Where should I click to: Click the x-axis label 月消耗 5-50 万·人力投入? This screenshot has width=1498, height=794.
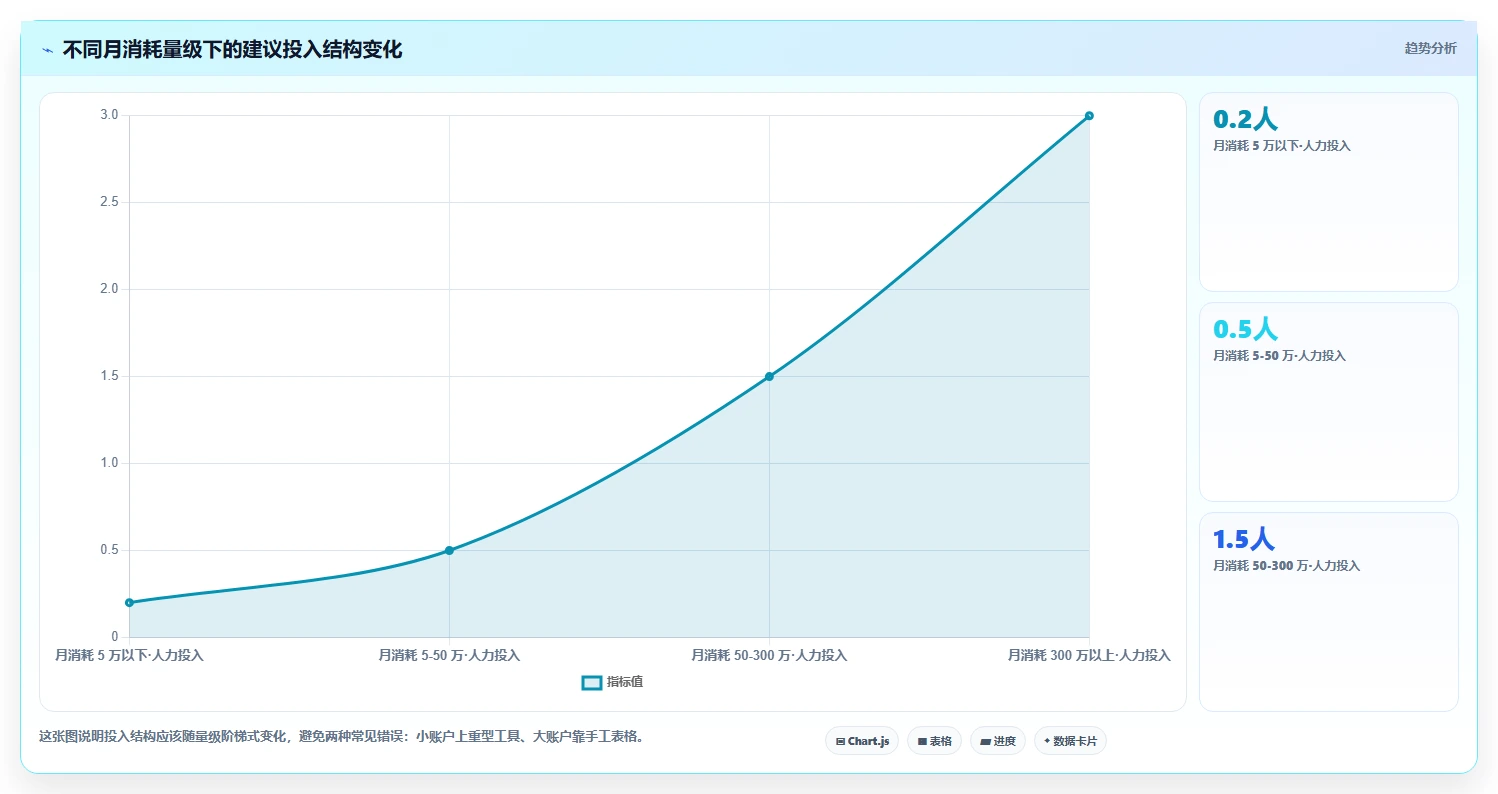click(449, 655)
